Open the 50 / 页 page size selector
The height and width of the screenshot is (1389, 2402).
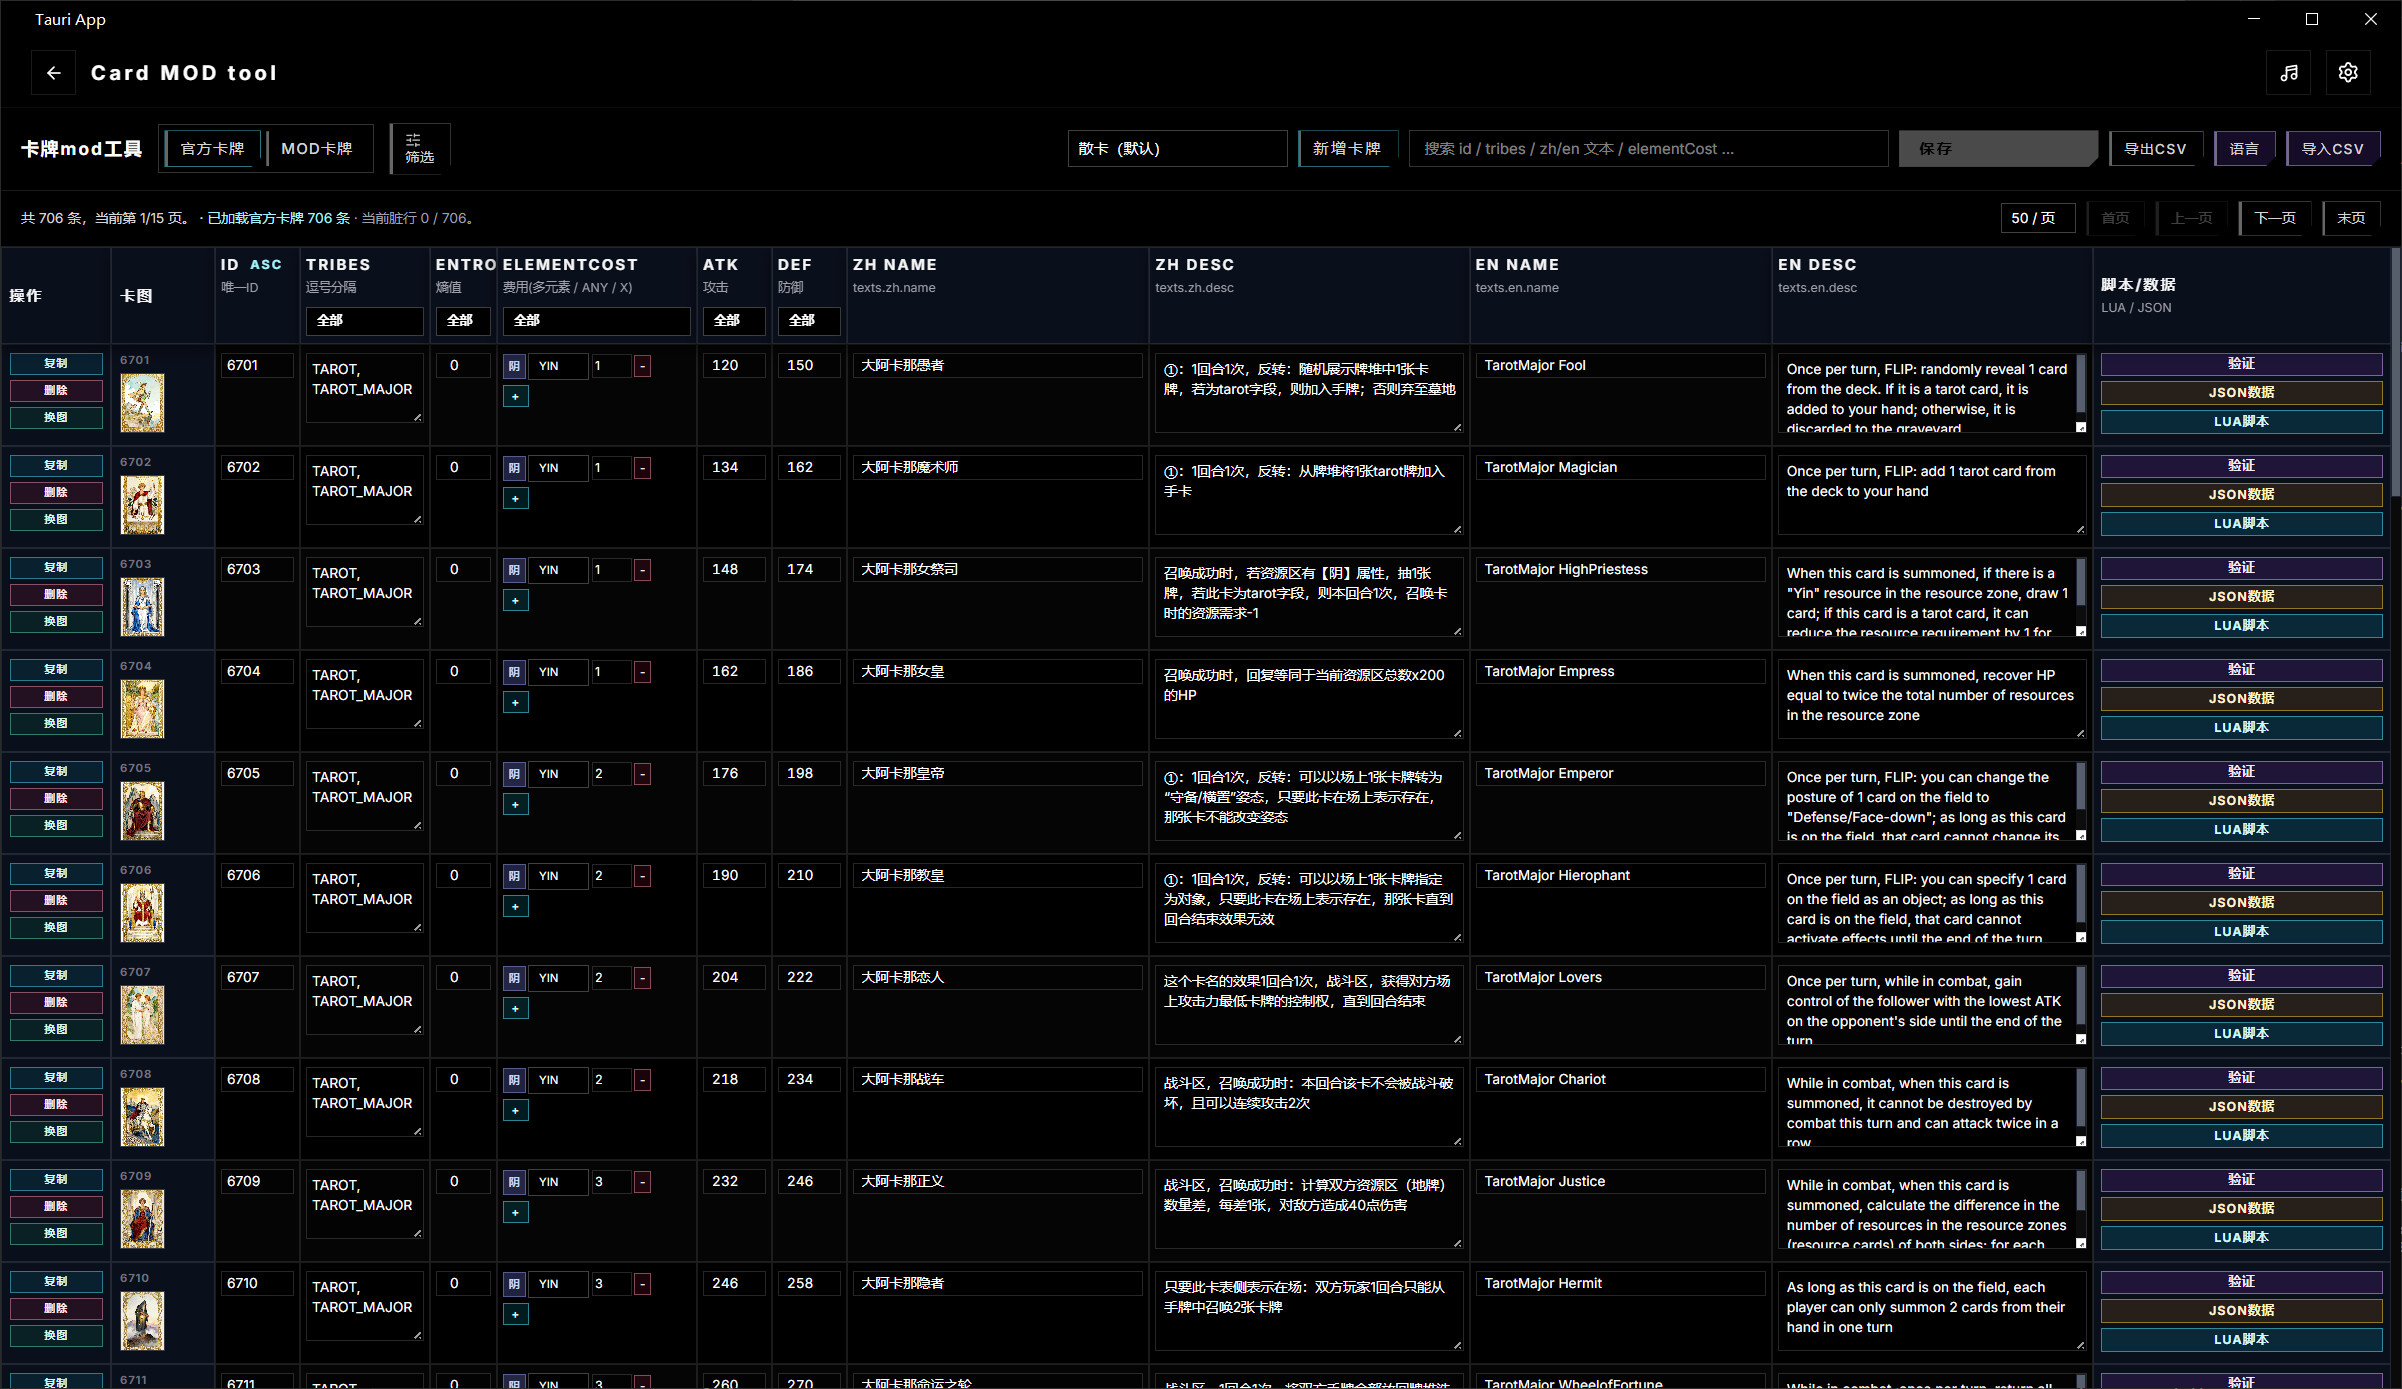(2038, 218)
